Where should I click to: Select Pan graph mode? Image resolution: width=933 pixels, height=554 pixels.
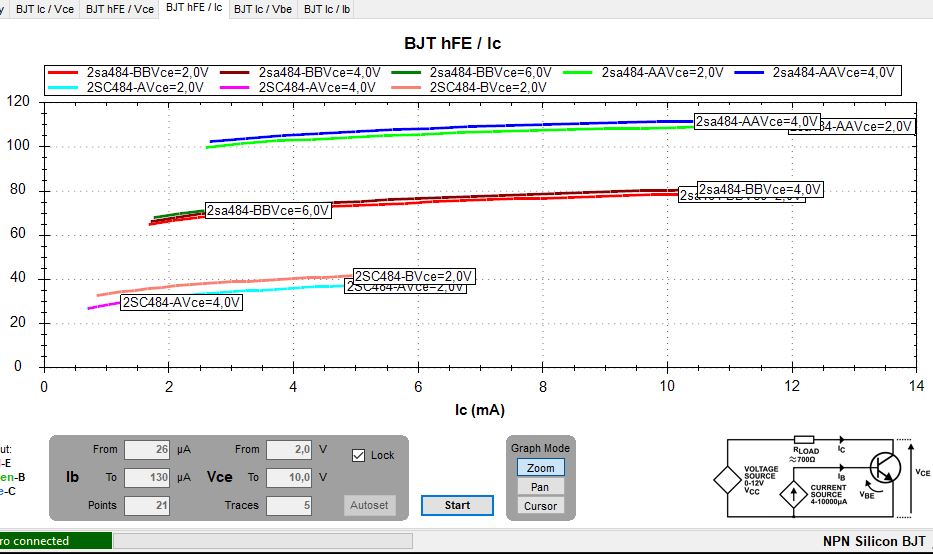pyautogui.click(x=540, y=487)
